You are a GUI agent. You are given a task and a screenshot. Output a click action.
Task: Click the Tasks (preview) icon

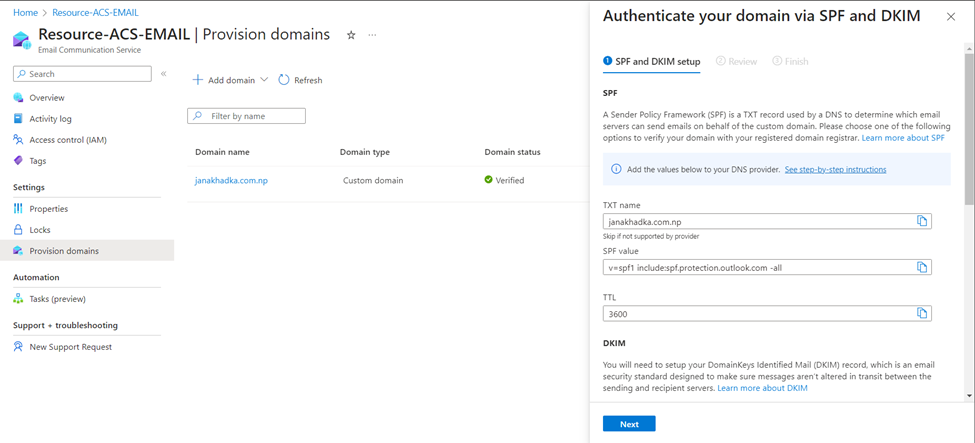tap(19, 299)
